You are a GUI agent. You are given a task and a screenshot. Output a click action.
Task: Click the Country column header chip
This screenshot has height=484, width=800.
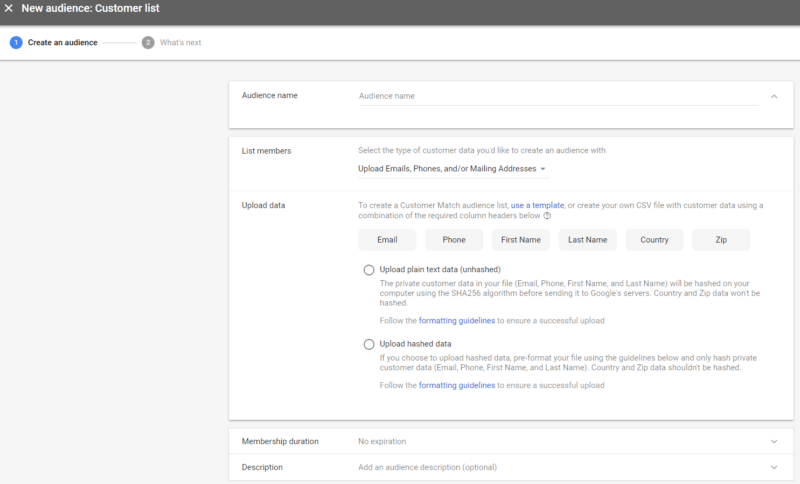click(x=654, y=240)
